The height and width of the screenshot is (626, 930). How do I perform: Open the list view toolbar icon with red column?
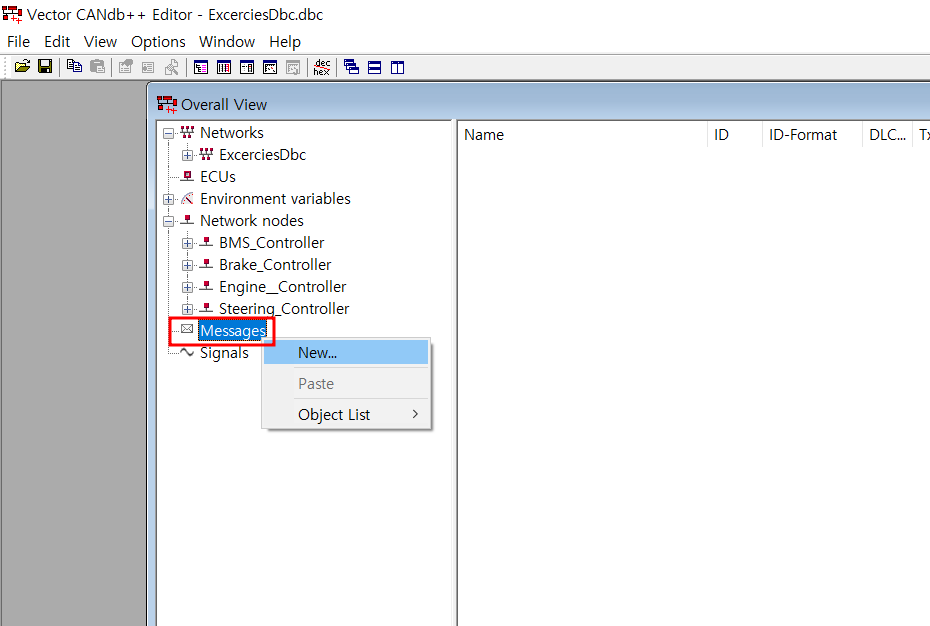pyautogui.click(x=224, y=68)
